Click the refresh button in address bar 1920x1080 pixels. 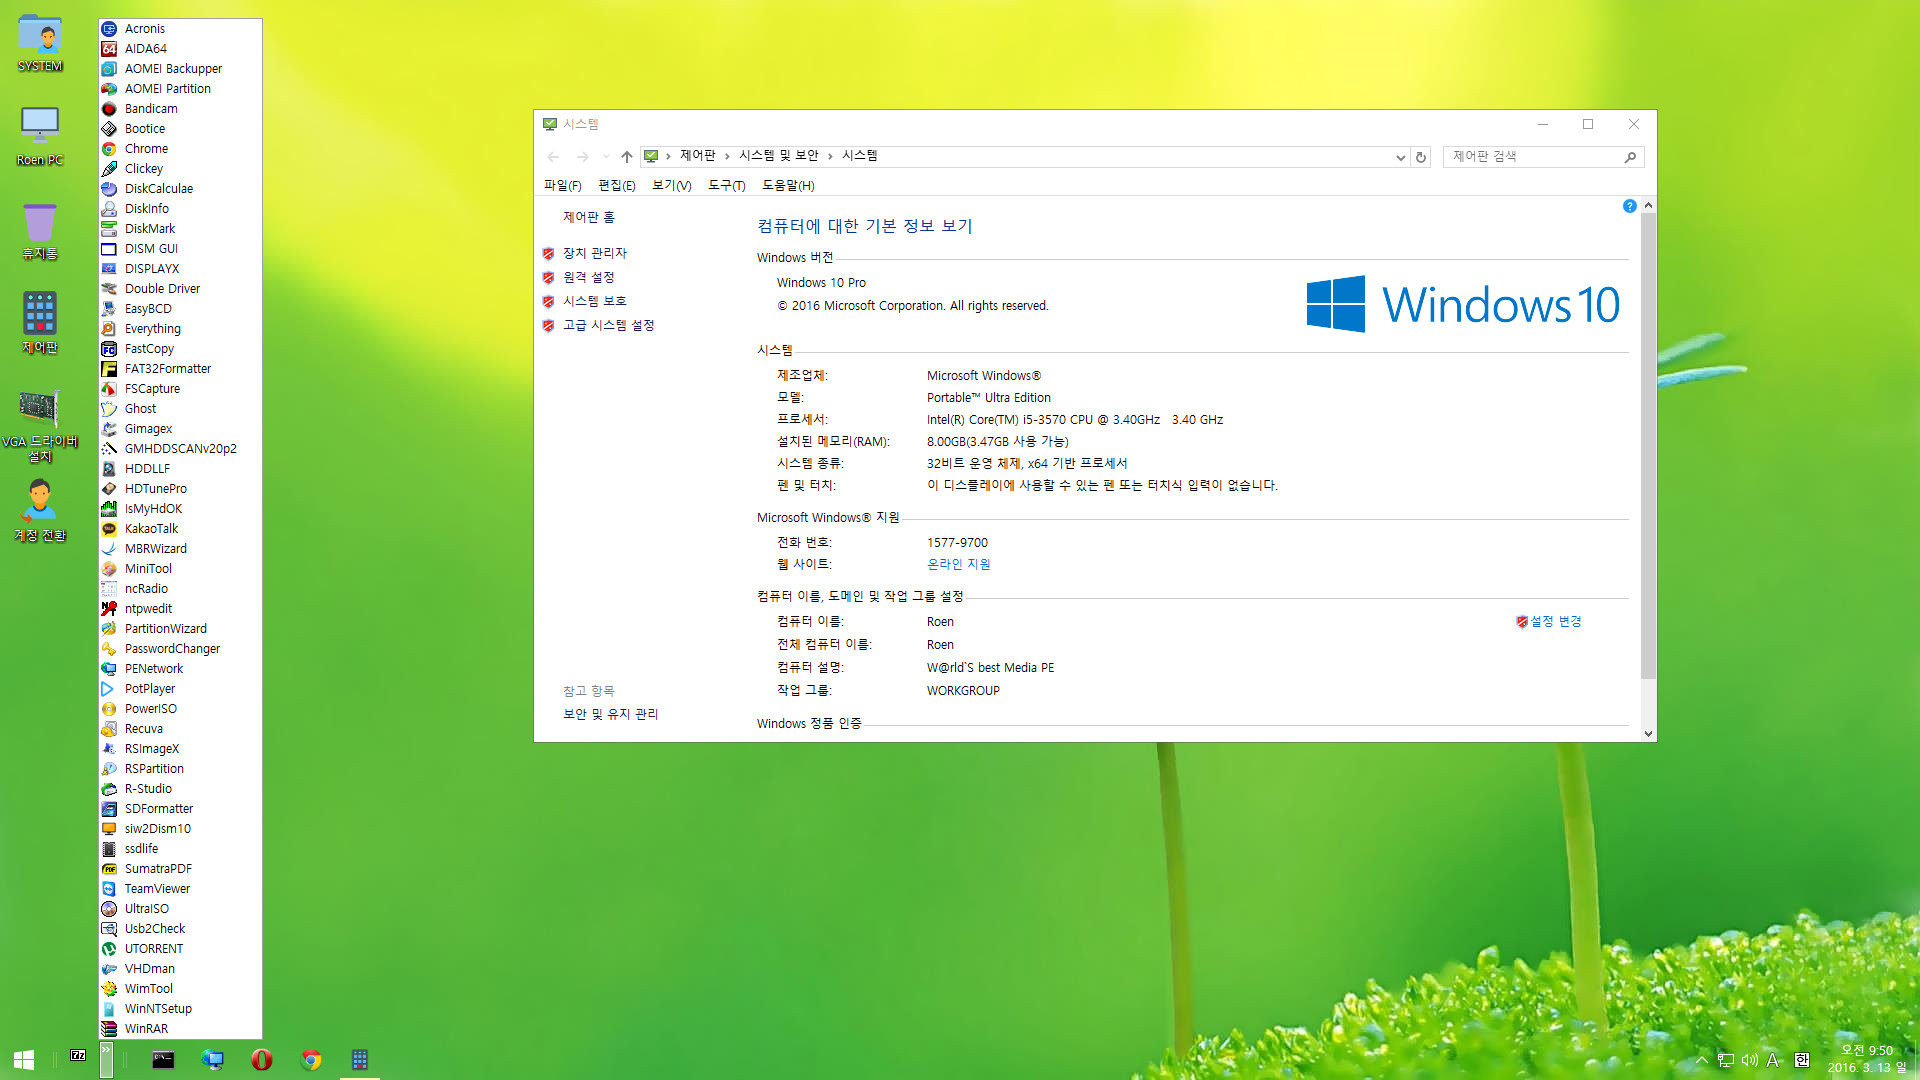tap(1420, 157)
